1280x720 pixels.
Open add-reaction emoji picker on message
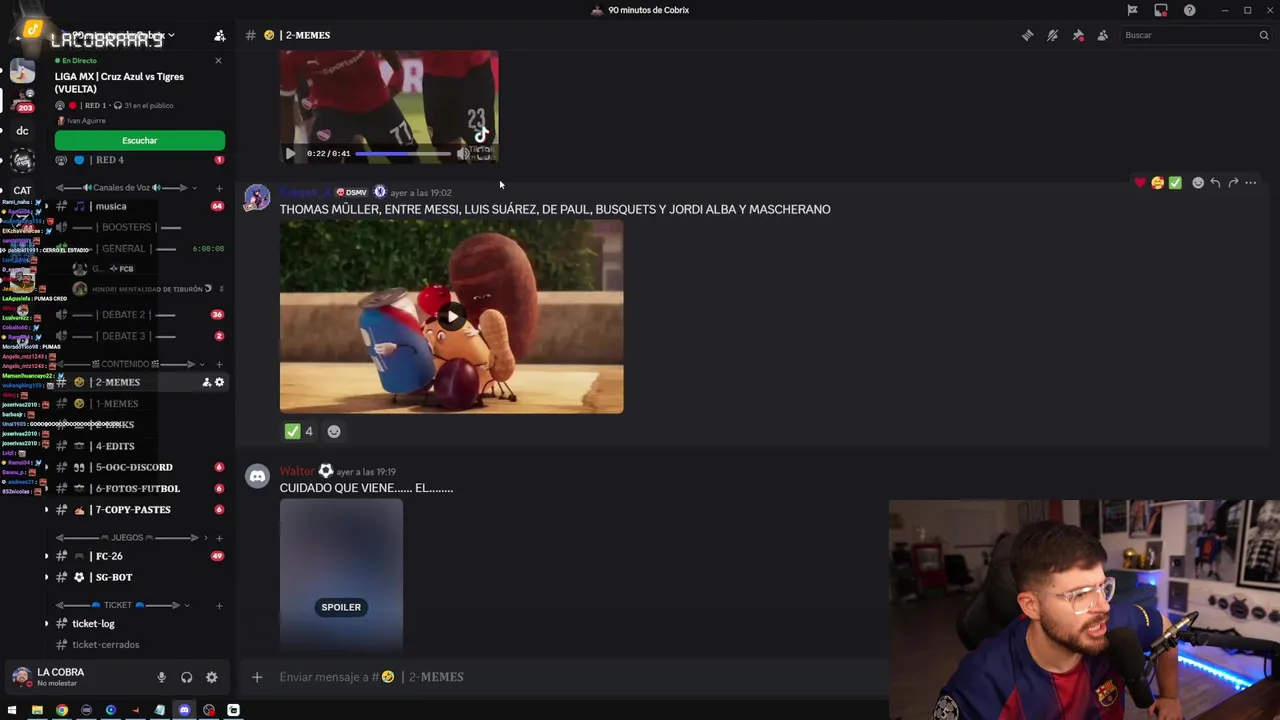coord(1198,183)
